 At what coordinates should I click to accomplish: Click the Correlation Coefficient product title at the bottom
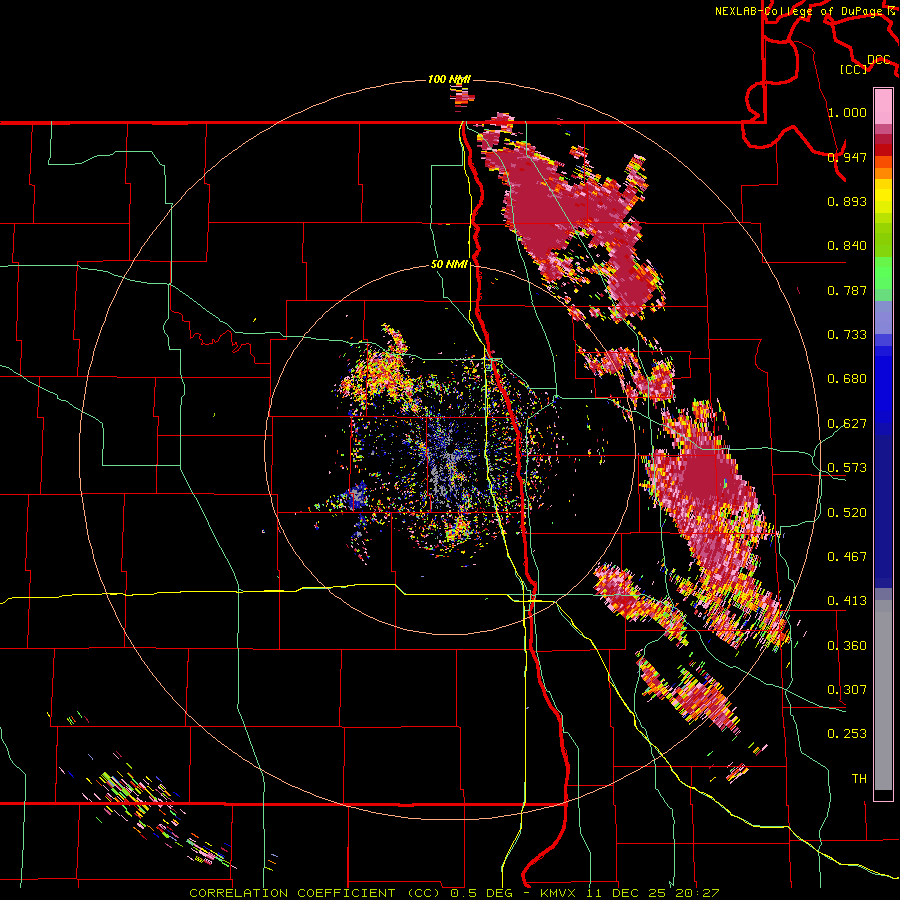click(x=453, y=893)
